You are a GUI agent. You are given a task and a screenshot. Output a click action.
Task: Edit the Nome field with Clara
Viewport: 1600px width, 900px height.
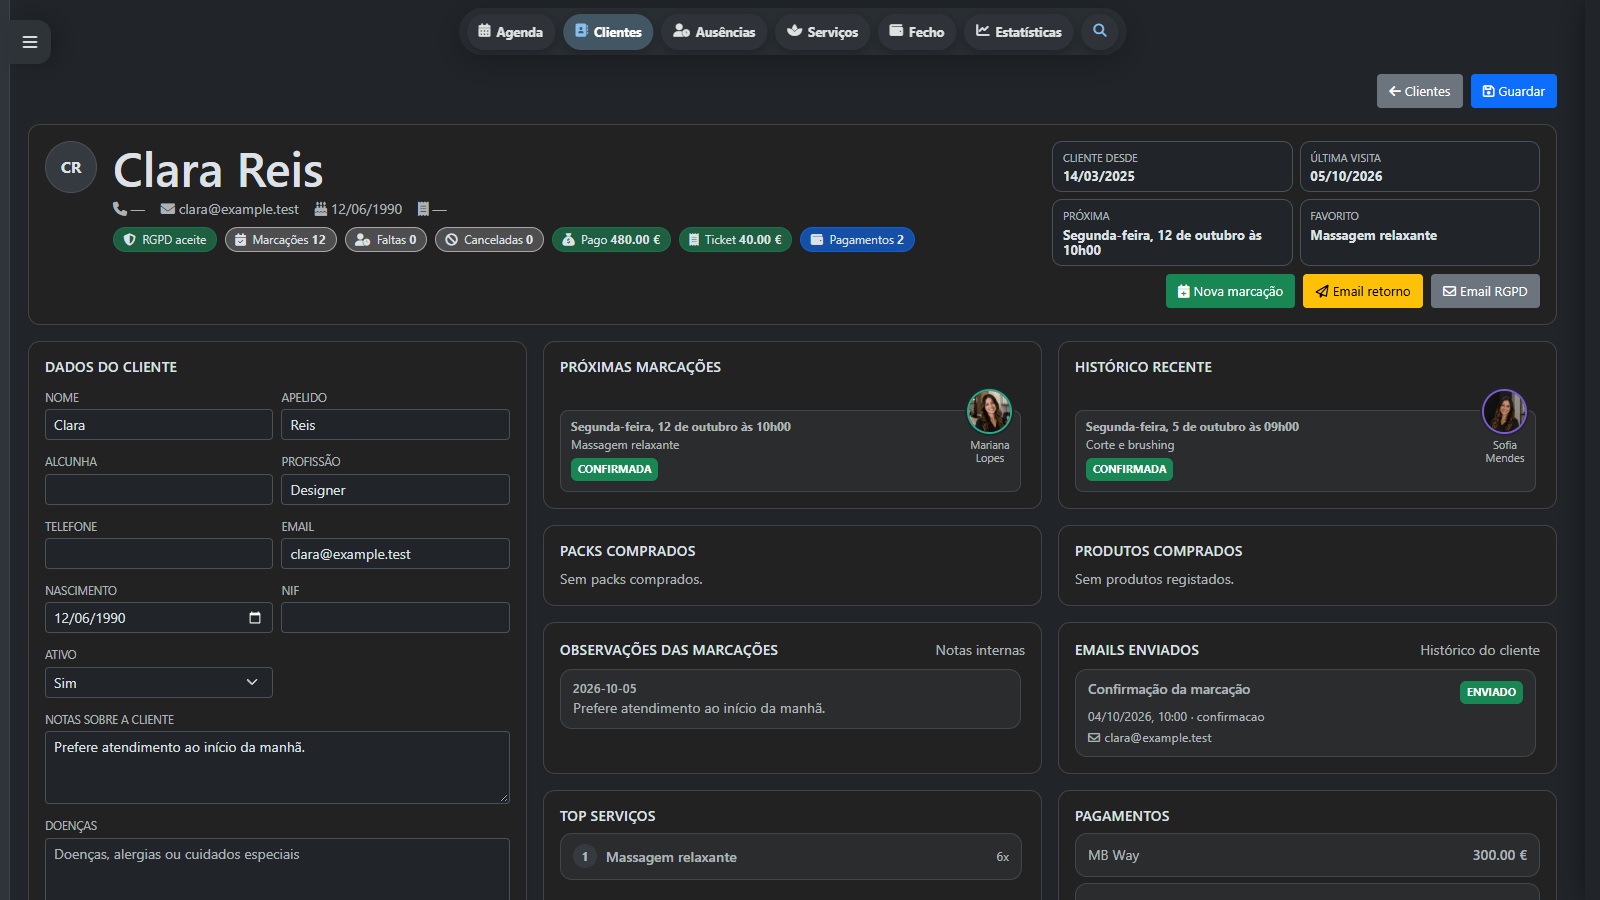(159, 425)
